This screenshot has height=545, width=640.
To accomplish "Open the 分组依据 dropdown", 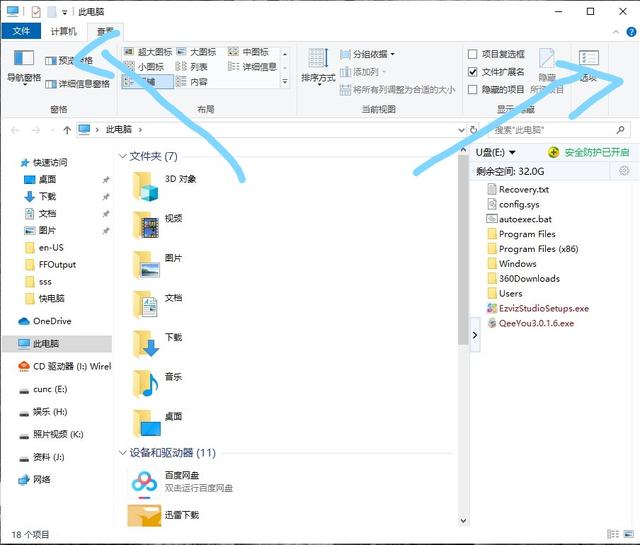I will point(367,54).
